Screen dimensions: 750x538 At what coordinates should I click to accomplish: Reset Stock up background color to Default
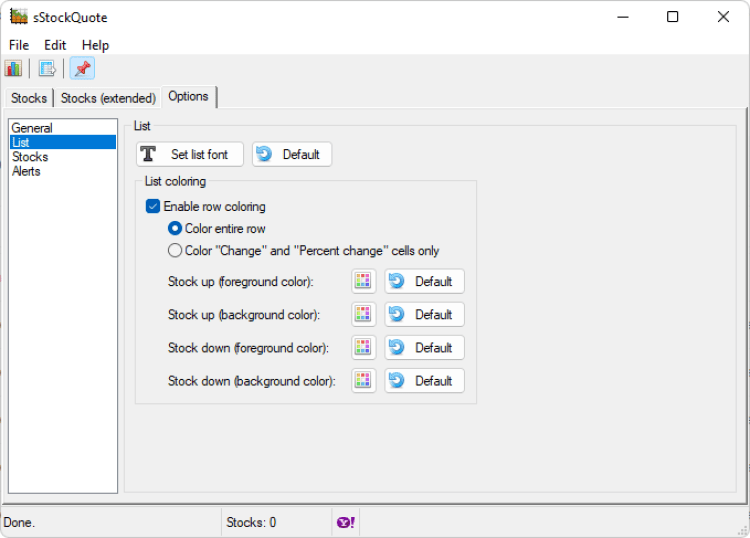(x=424, y=314)
